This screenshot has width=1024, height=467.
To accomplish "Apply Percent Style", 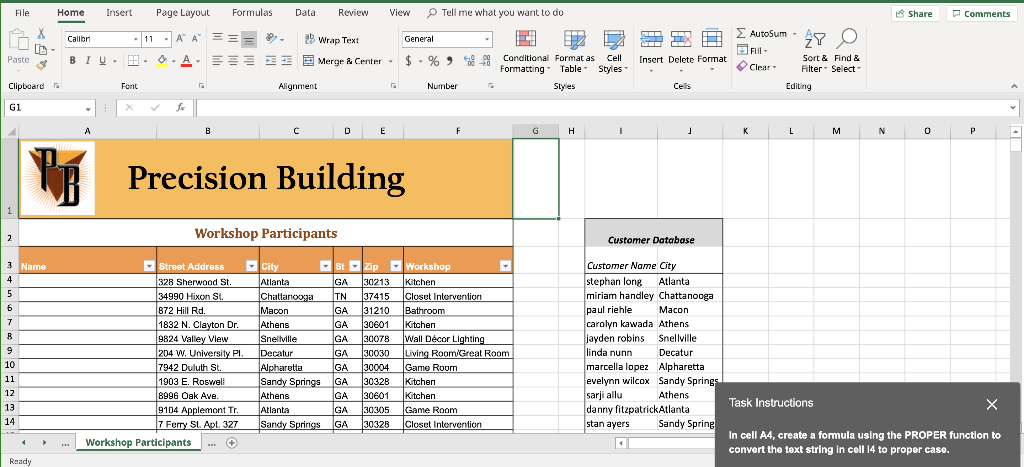I will pyautogui.click(x=434, y=61).
